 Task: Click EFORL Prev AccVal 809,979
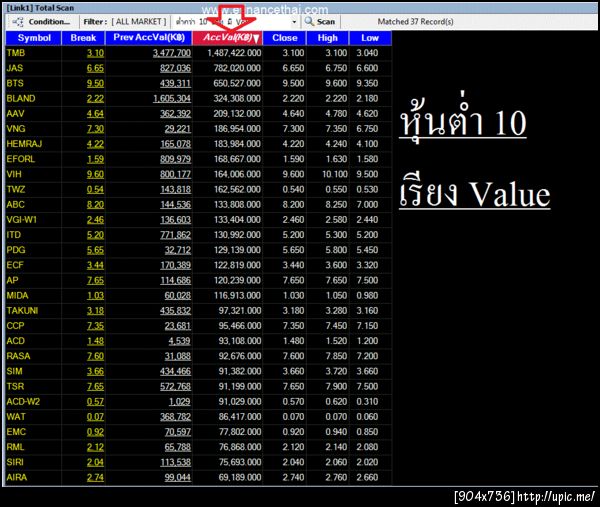pyautogui.click(x=175, y=159)
